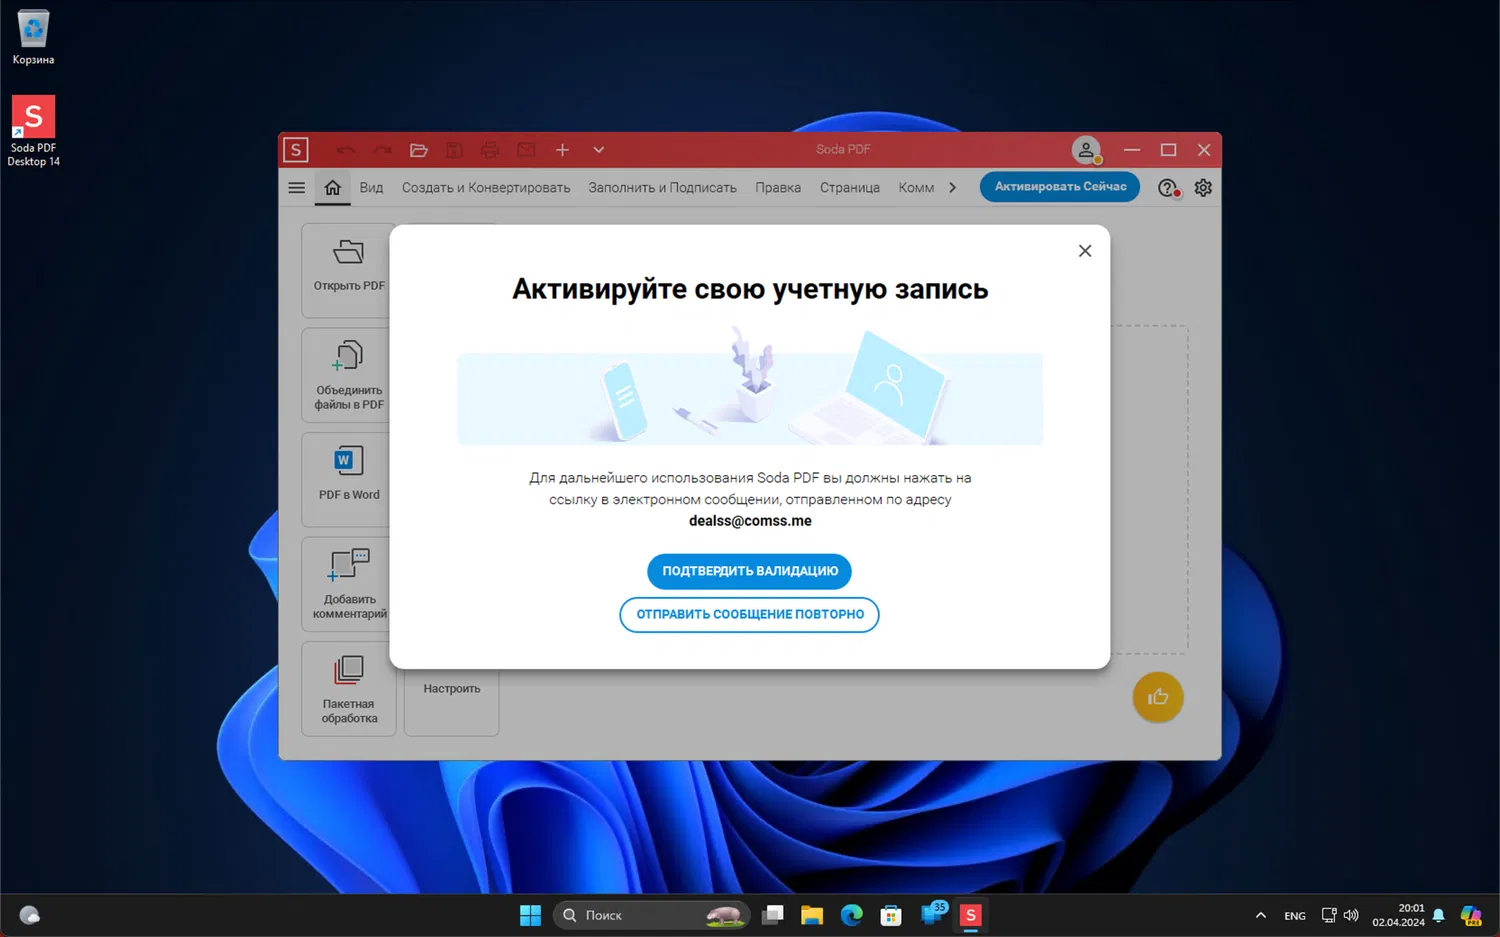Click the Soda PDF logo in title bar
This screenshot has width=1500, height=937.
click(296, 150)
